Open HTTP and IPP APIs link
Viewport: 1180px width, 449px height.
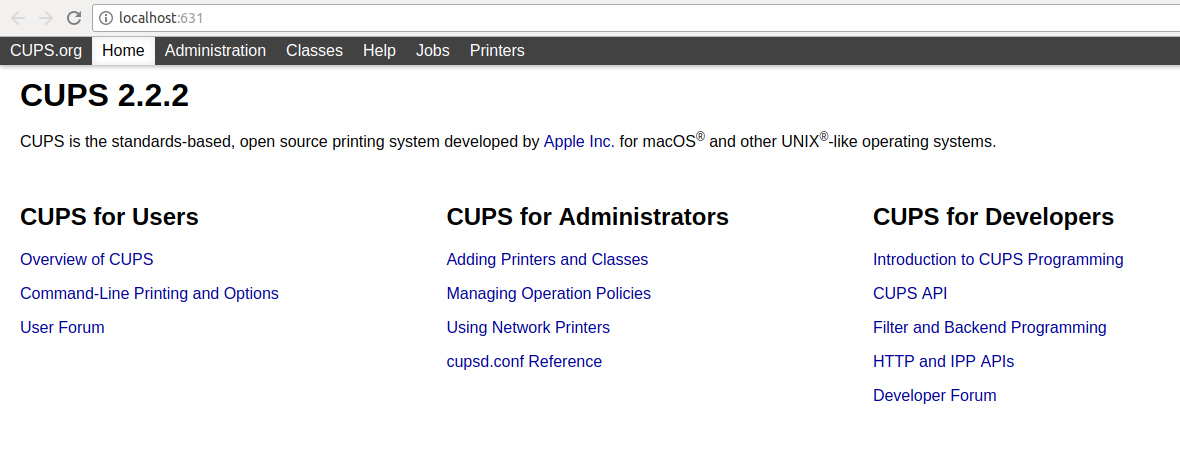[944, 362]
